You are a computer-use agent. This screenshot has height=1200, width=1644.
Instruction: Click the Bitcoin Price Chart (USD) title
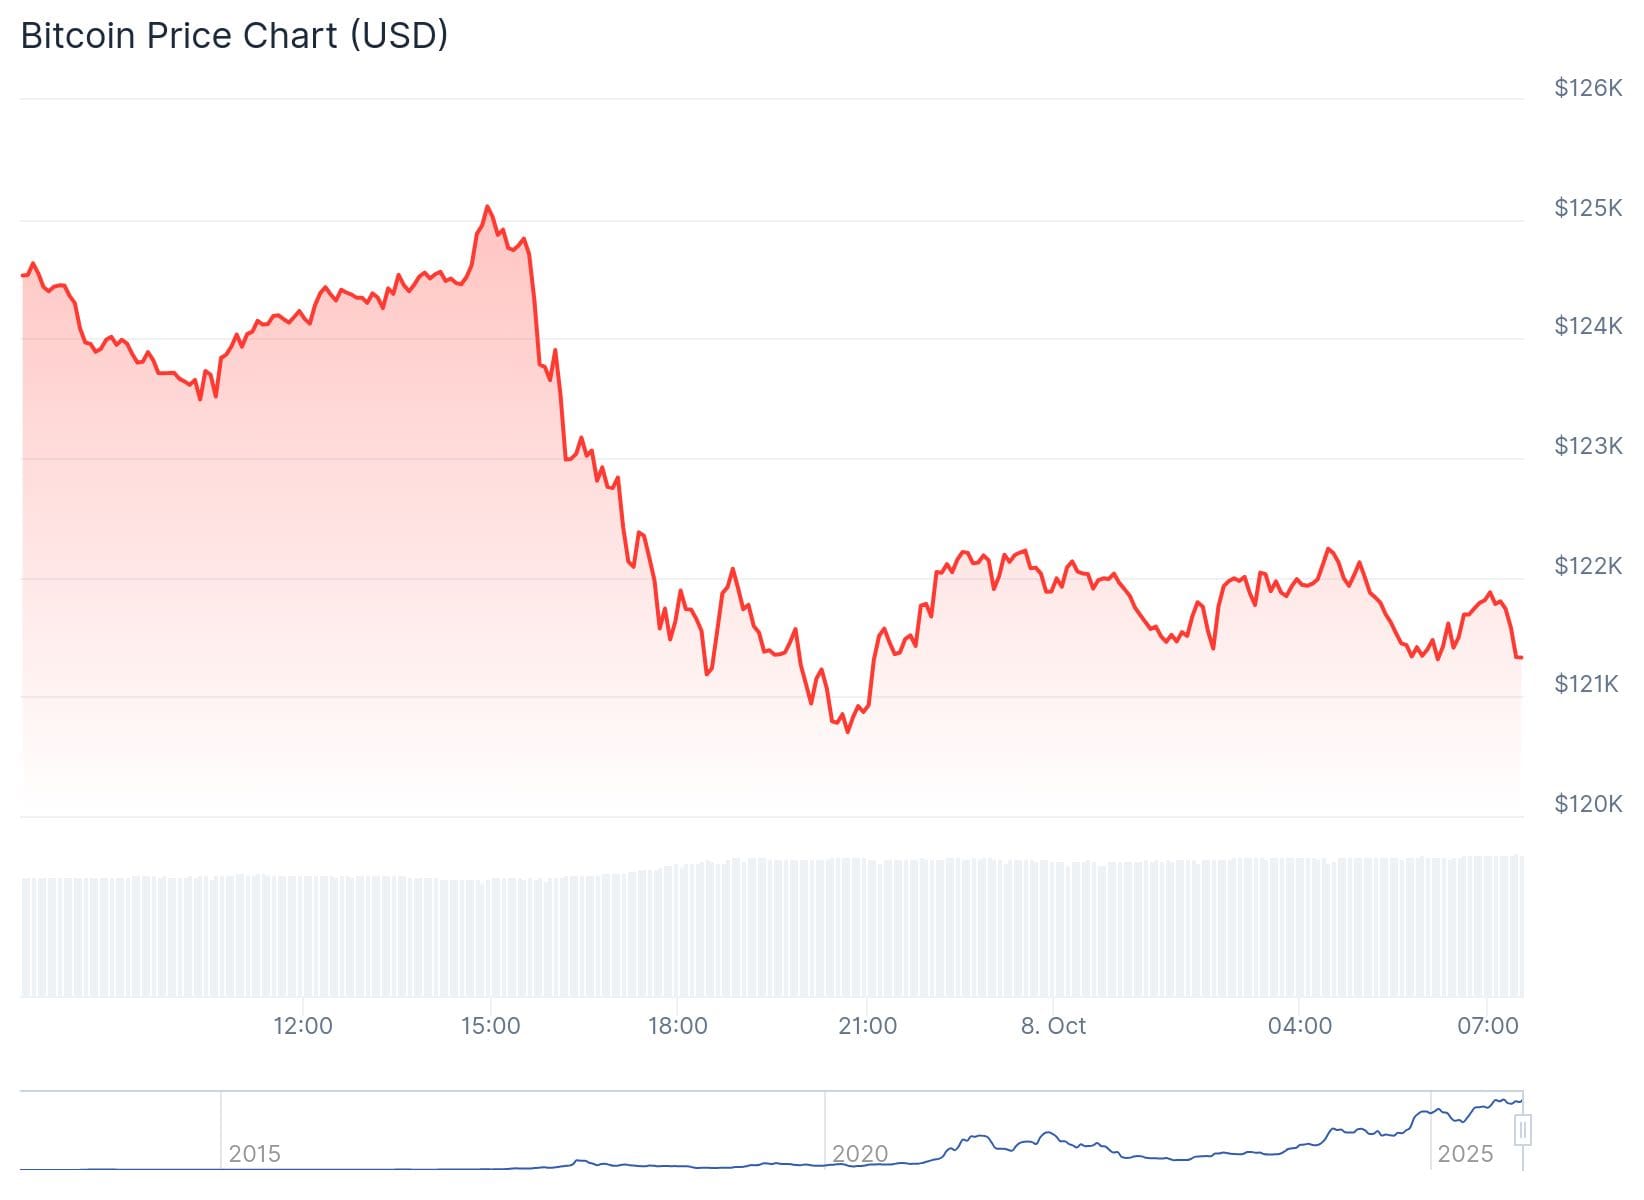234,35
